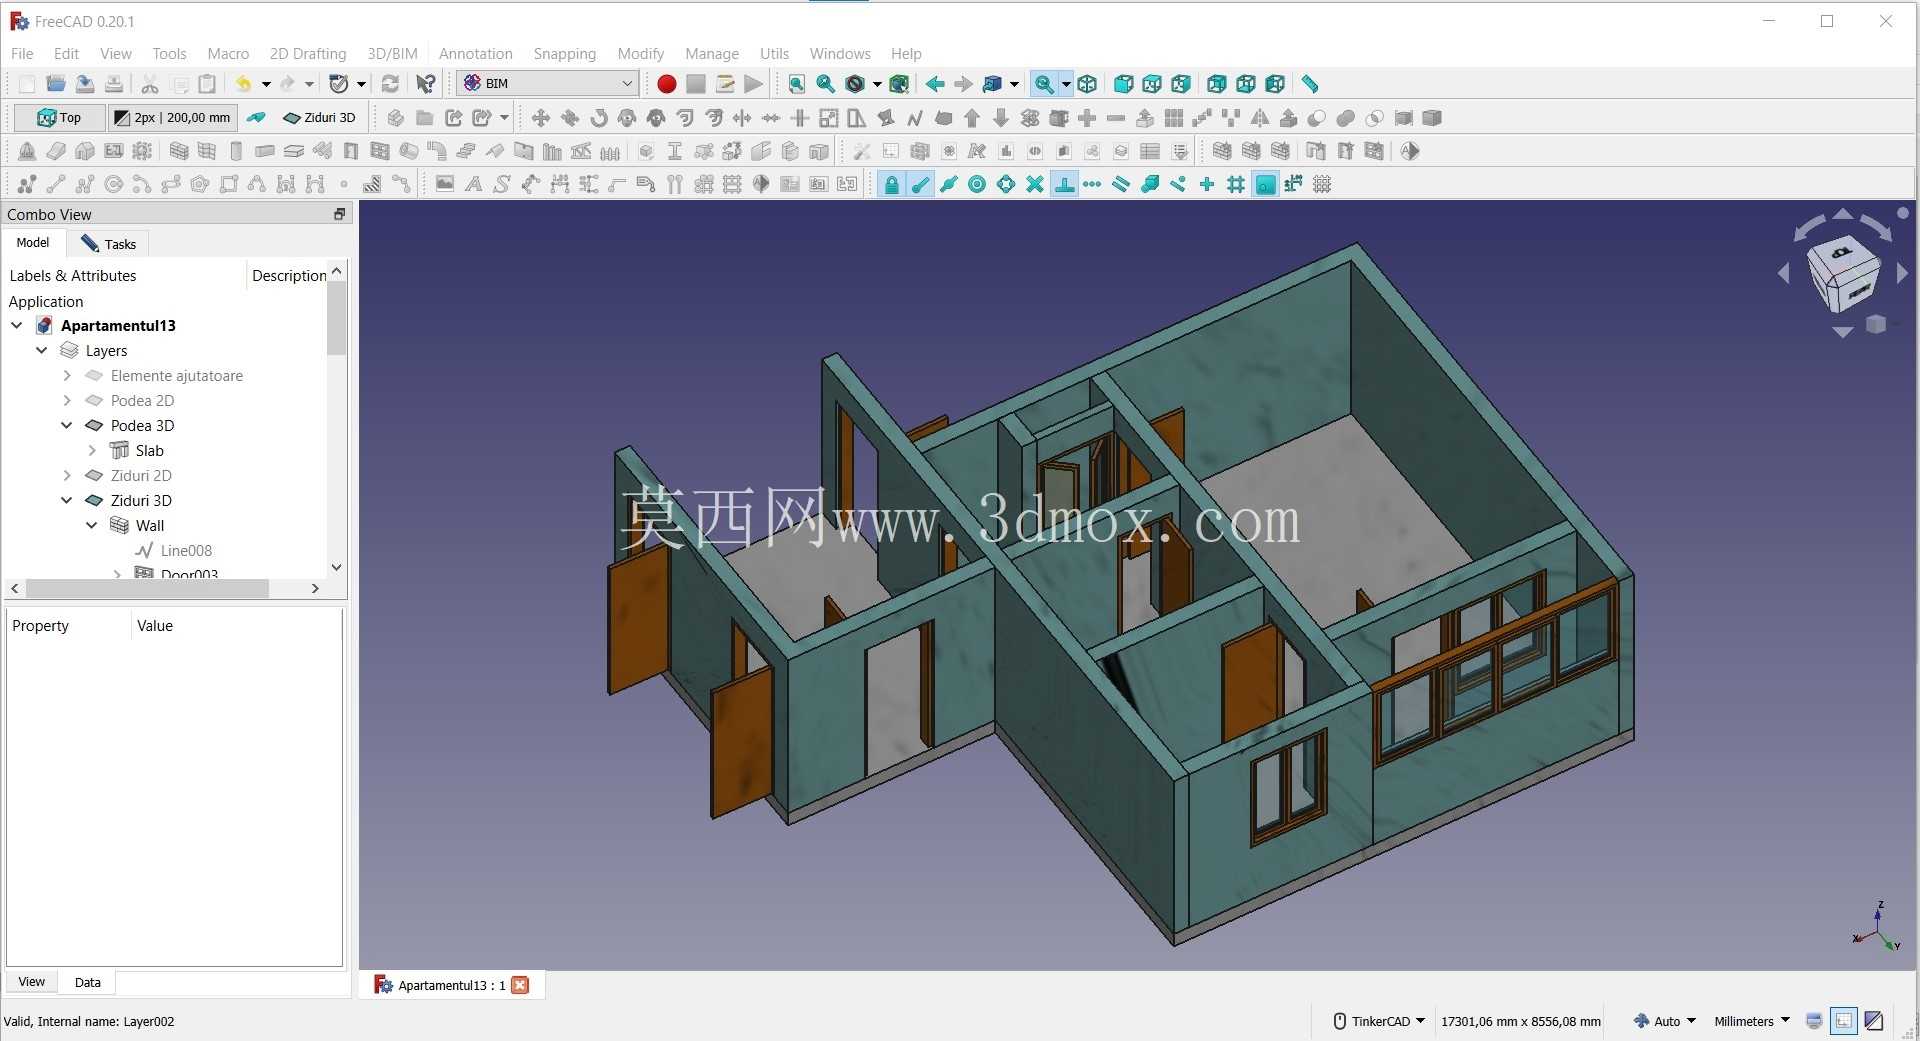Toggle Snap Center circle button

click(x=977, y=184)
